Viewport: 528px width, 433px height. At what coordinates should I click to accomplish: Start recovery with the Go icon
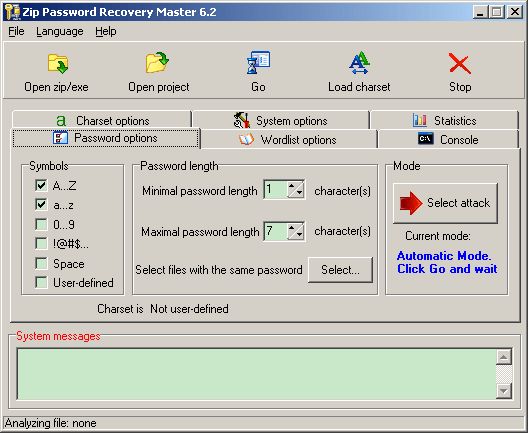tap(258, 63)
